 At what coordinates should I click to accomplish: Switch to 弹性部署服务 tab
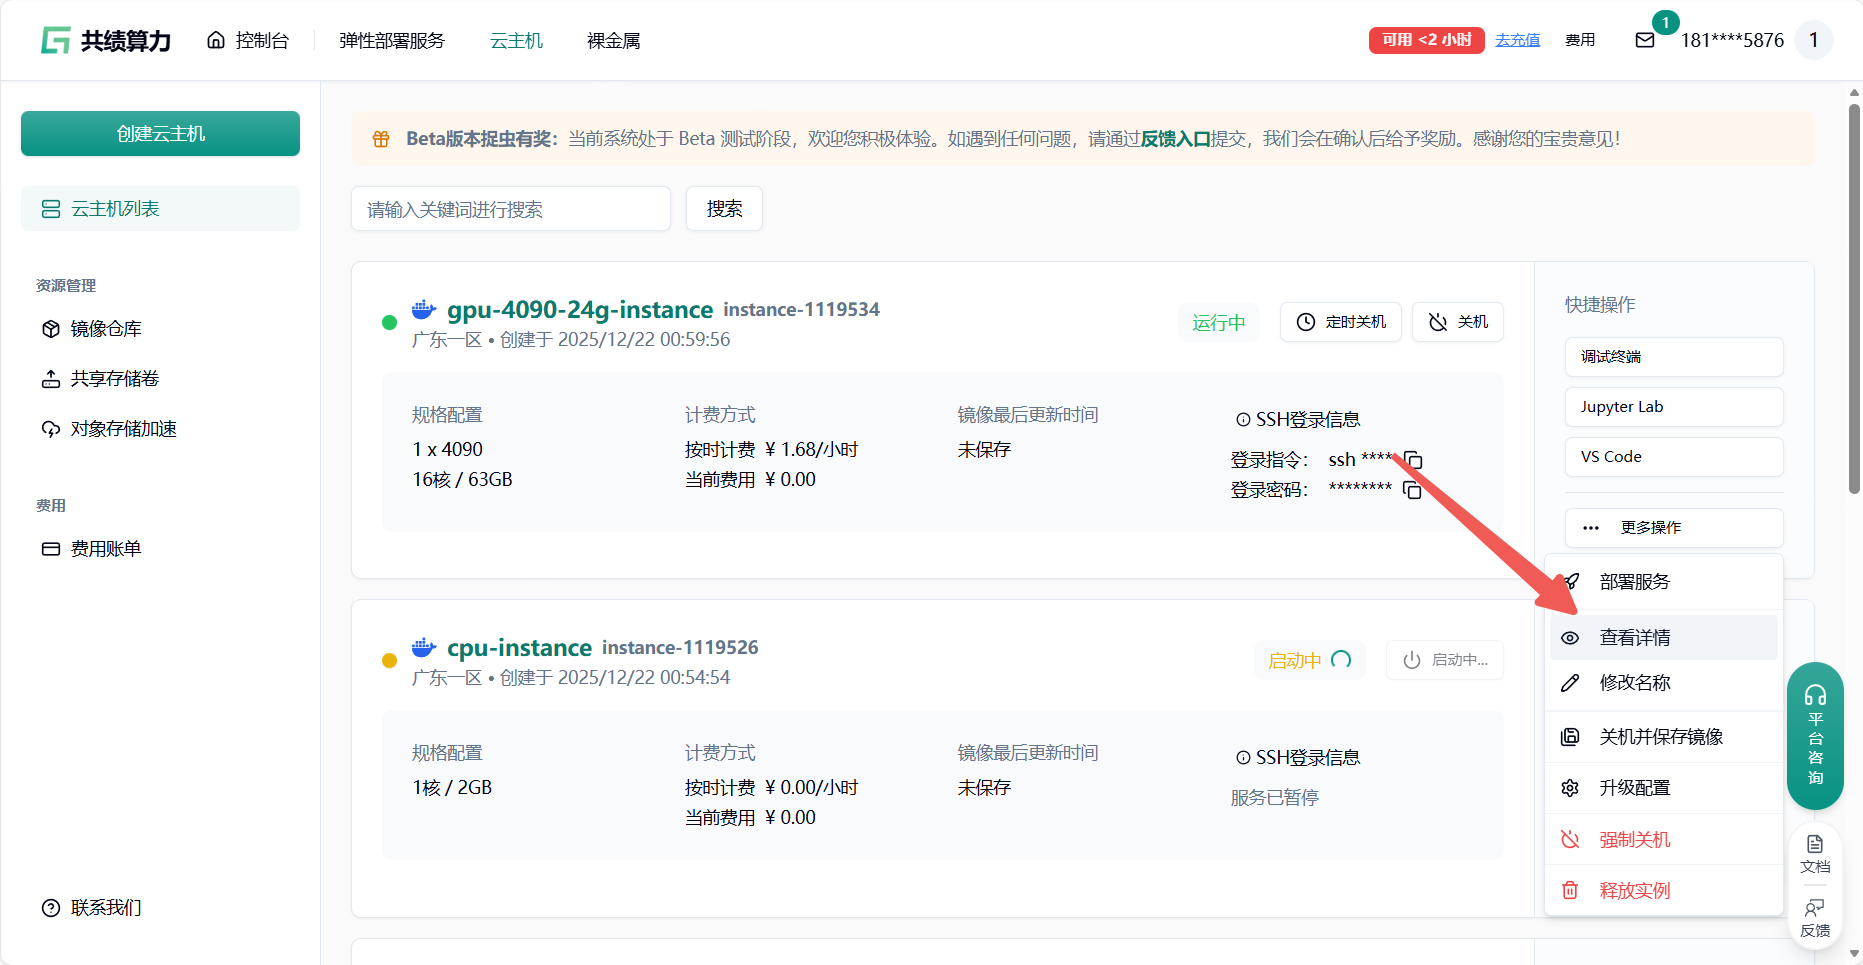click(391, 40)
